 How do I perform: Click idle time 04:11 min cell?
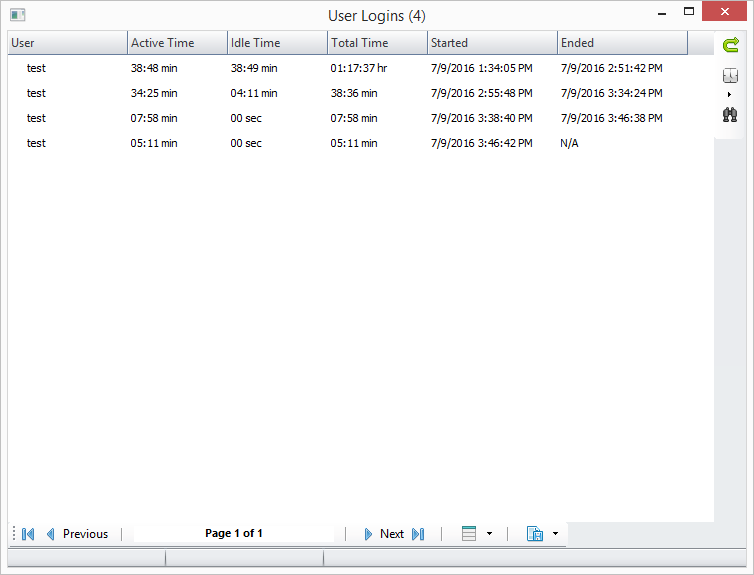coord(254,93)
